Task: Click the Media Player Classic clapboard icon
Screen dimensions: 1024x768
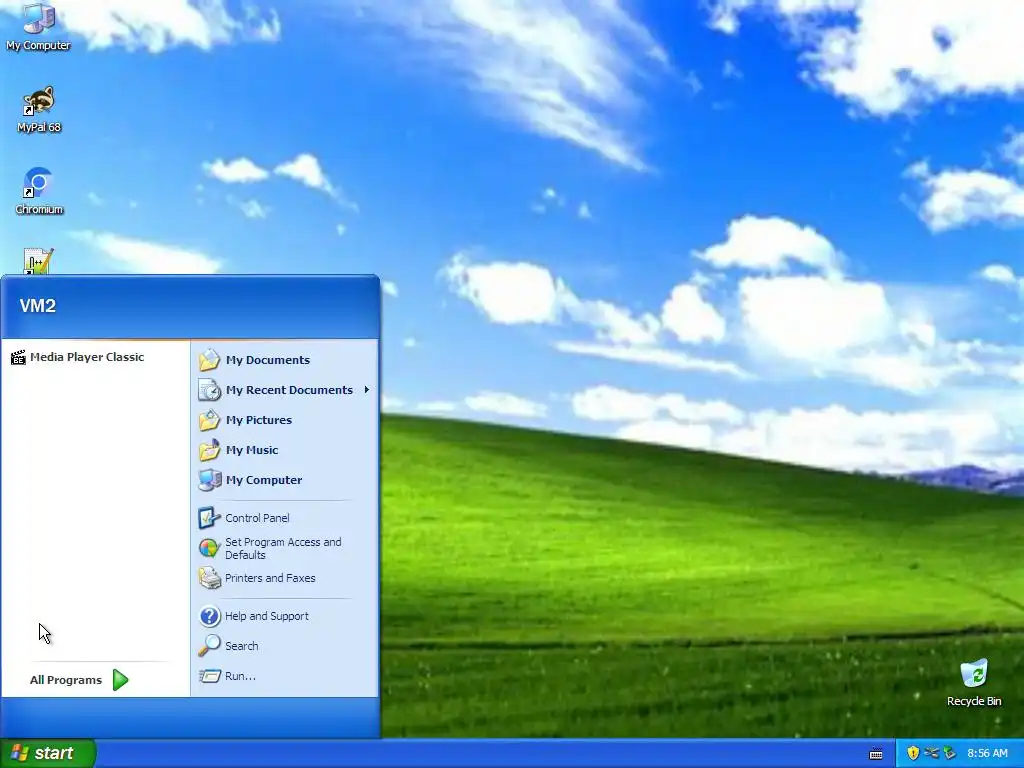Action: pyautogui.click(x=18, y=357)
